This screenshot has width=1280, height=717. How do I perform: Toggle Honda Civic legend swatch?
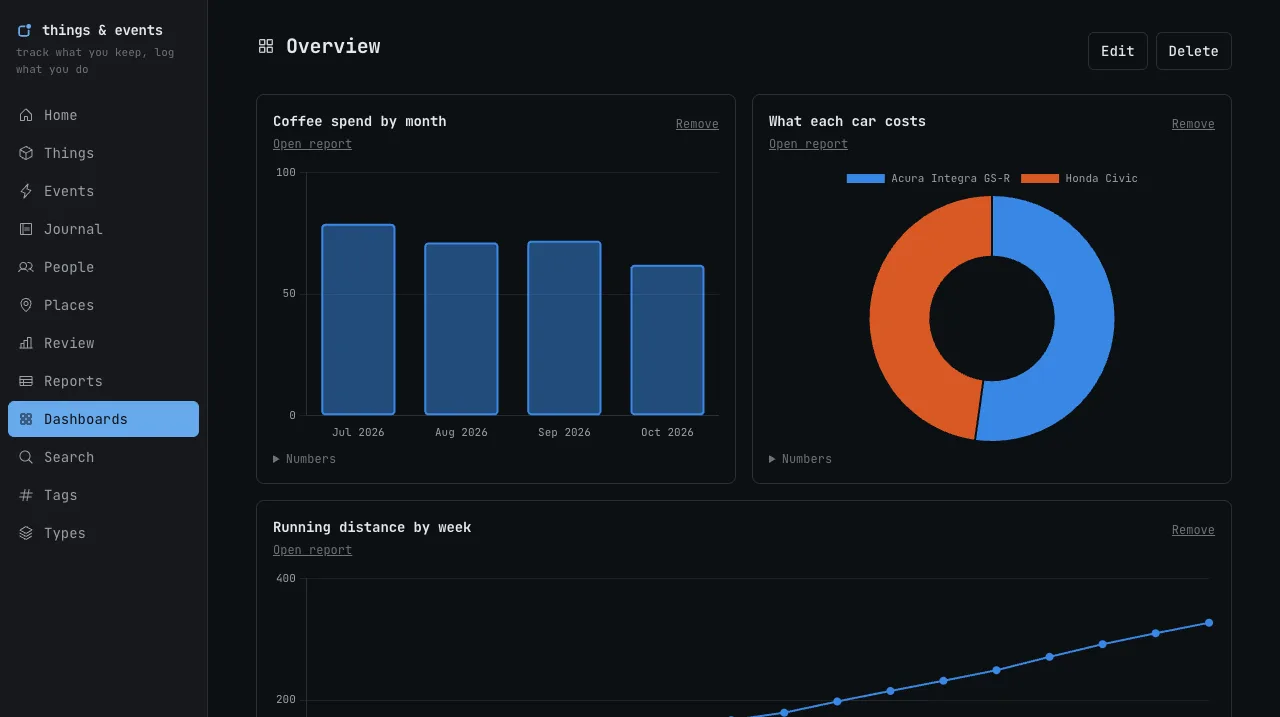tap(1040, 178)
